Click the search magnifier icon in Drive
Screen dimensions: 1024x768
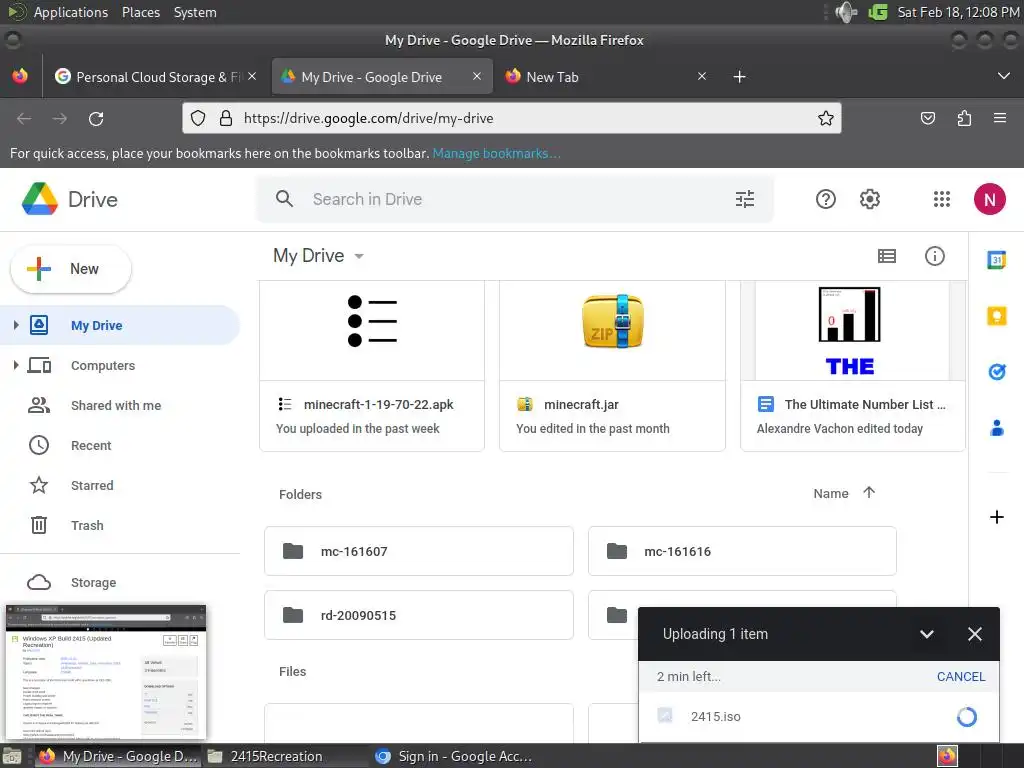click(x=284, y=199)
